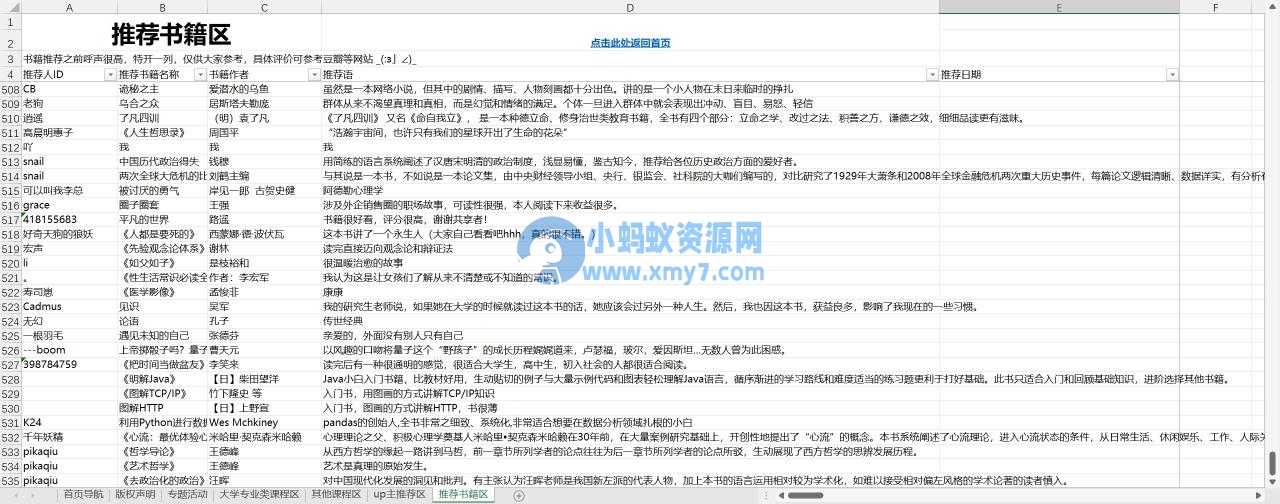Select author cell 周国平

[x=264, y=133]
